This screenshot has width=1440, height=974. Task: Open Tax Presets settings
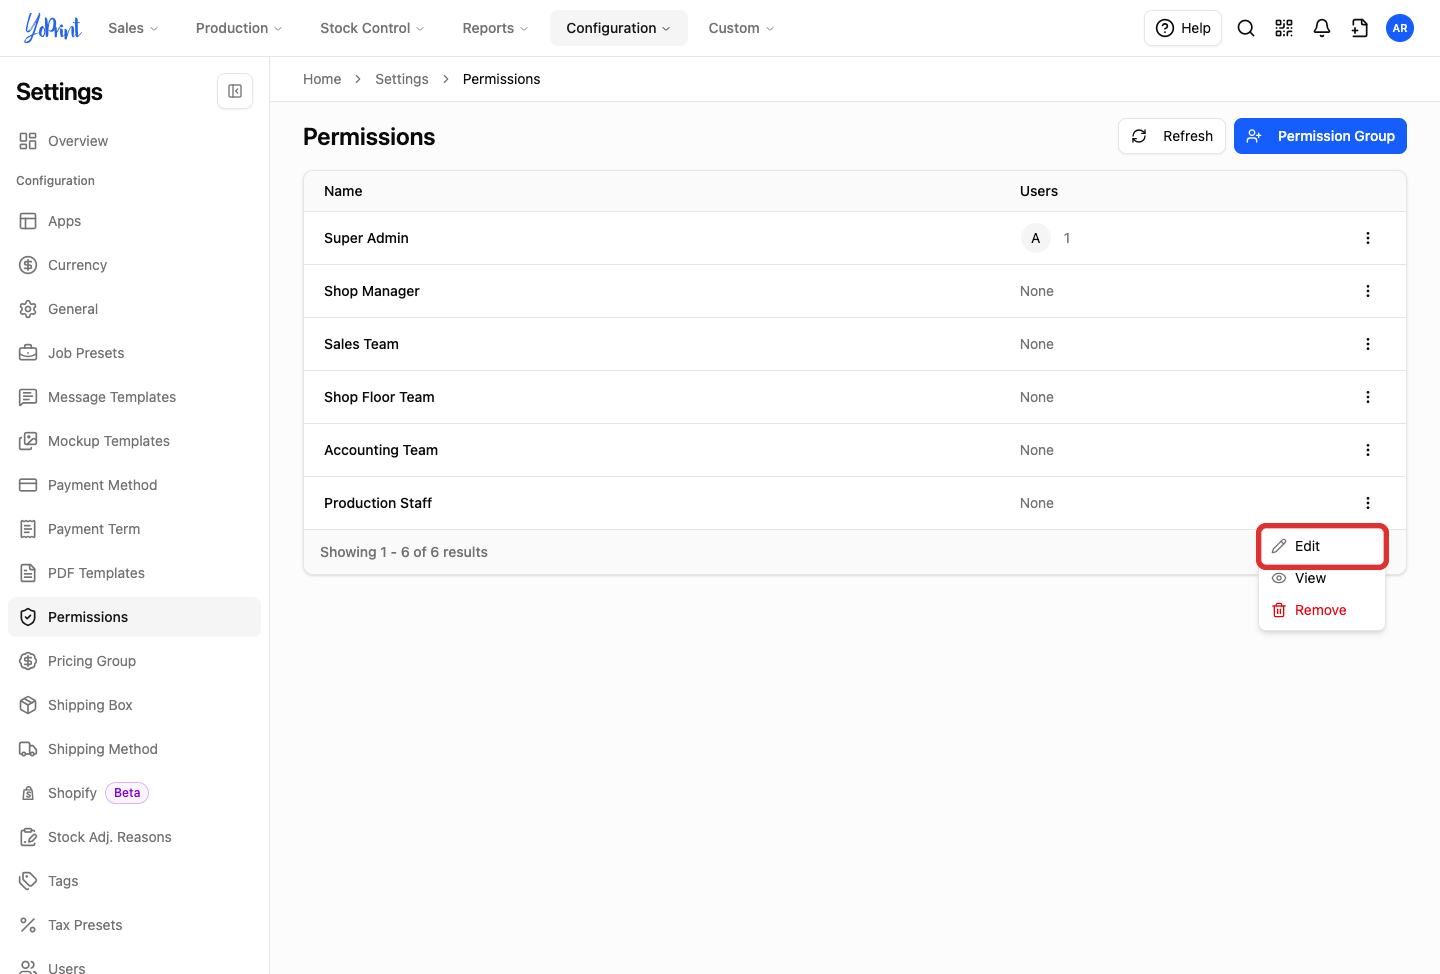(134, 925)
